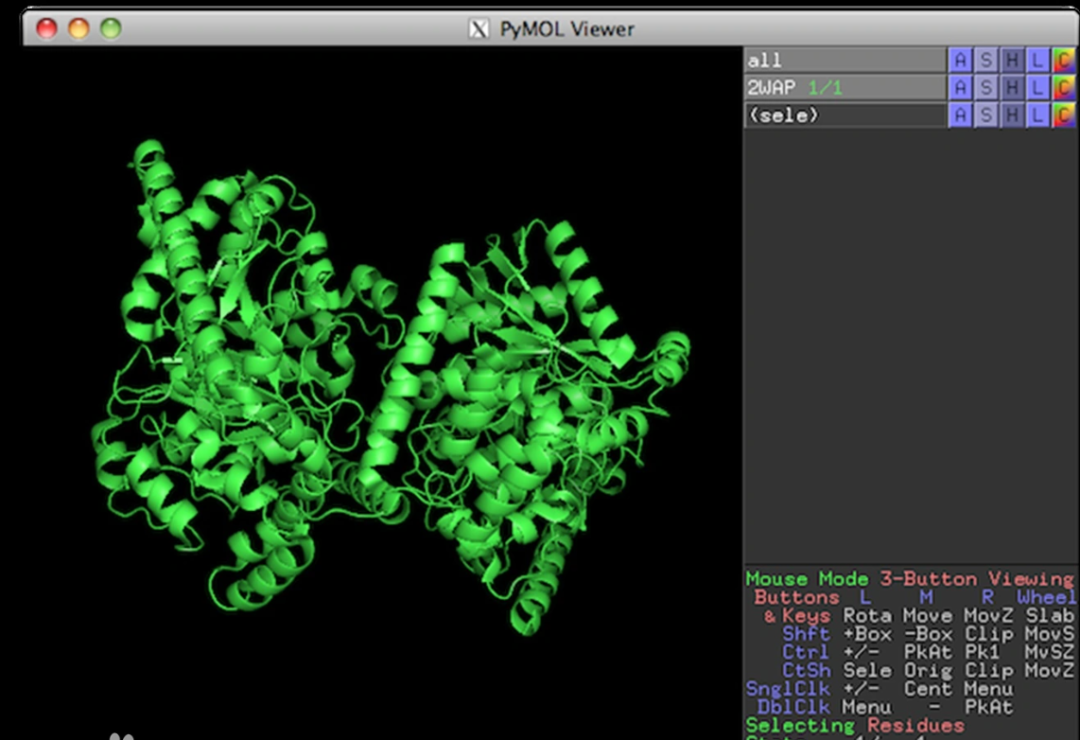Image resolution: width=1080 pixels, height=740 pixels.
Task: Click the Slab label in the mouse panel
Action: 1049,615
